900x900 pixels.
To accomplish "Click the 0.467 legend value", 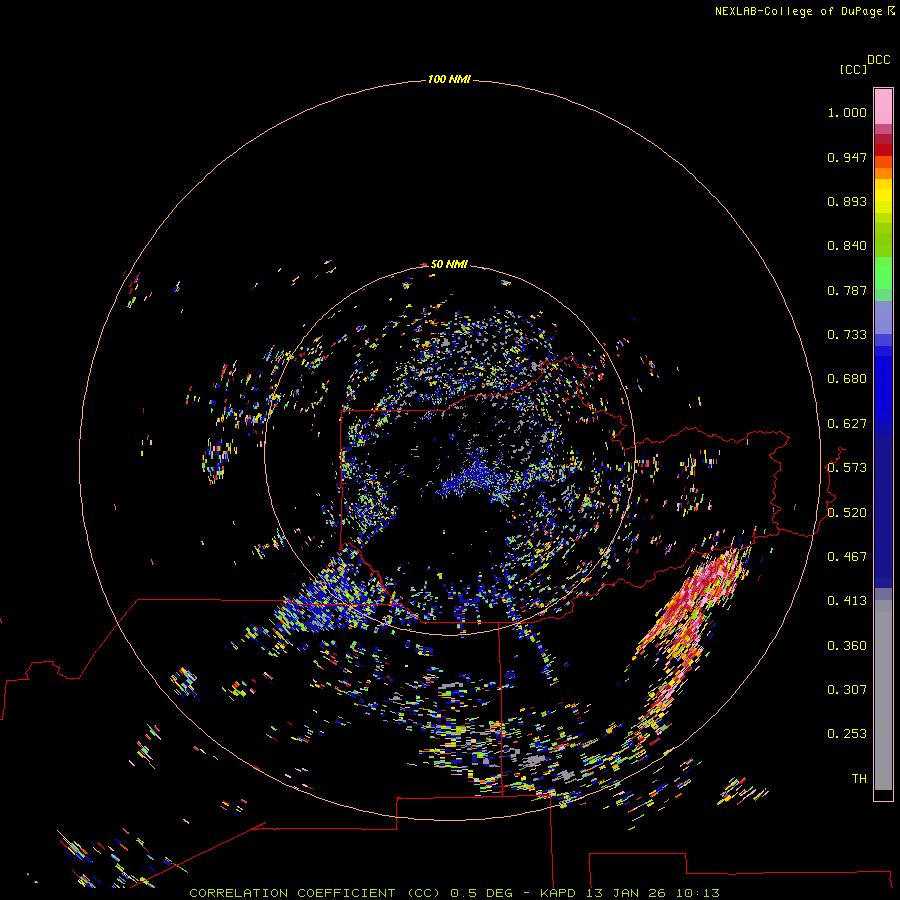I will pos(847,557).
